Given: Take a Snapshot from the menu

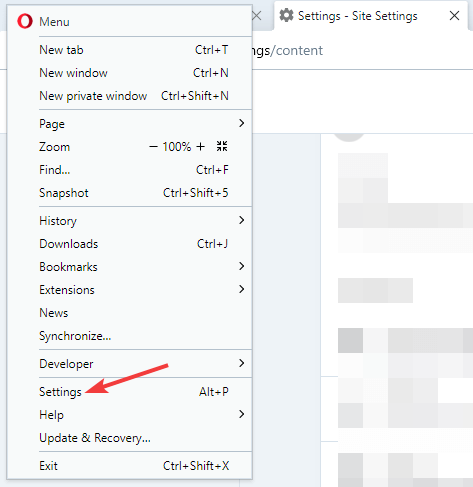Looking at the screenshot, I should 129,193.
